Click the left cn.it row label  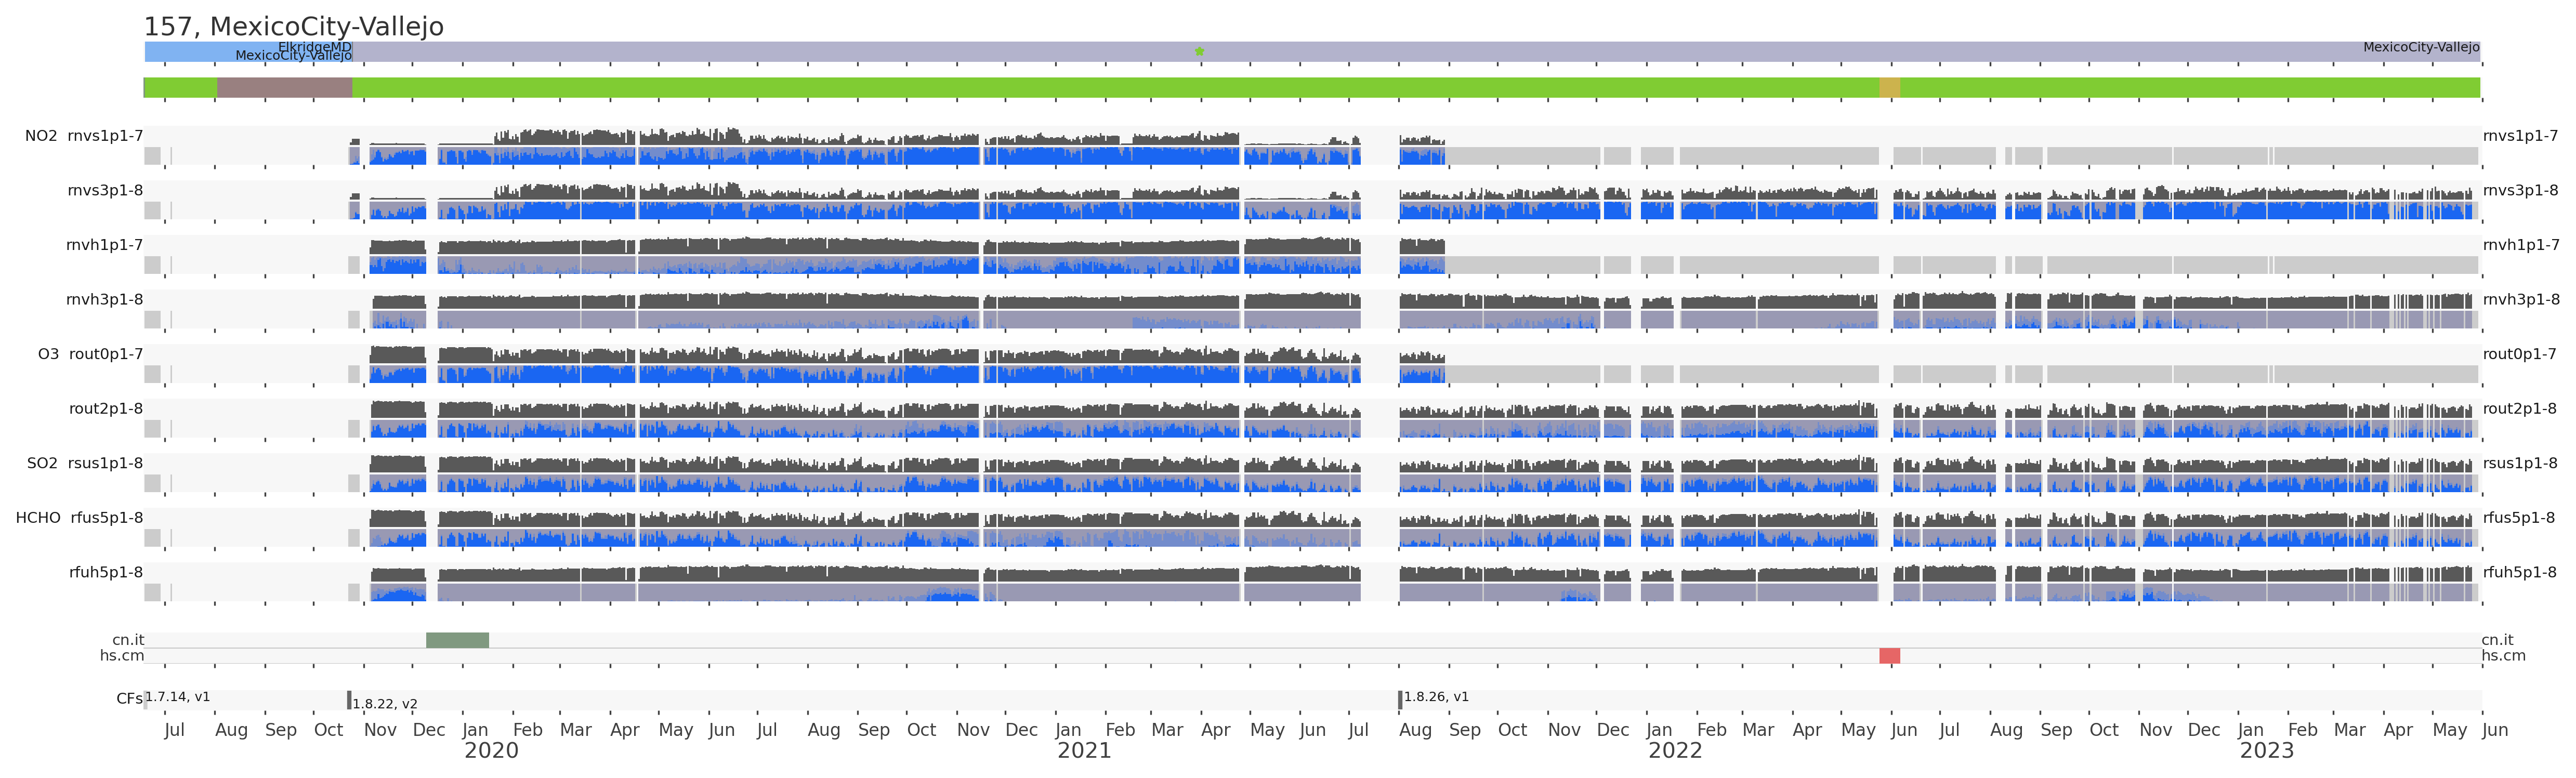[x=128, y=640]
